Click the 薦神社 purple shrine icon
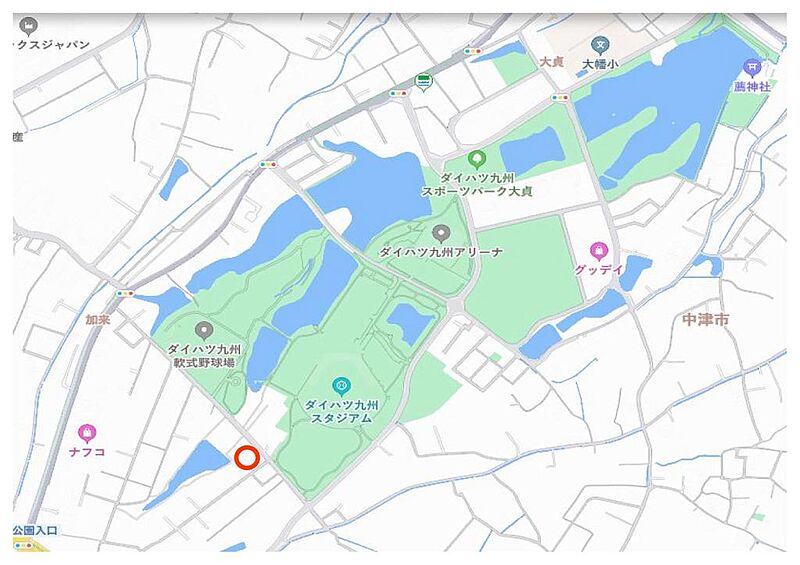800x565 pixels. click(752, 68)
